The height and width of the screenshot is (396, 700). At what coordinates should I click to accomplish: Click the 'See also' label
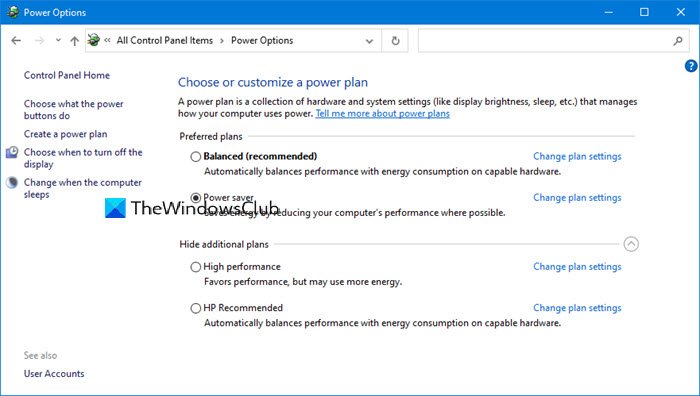(x=41, y=355)
